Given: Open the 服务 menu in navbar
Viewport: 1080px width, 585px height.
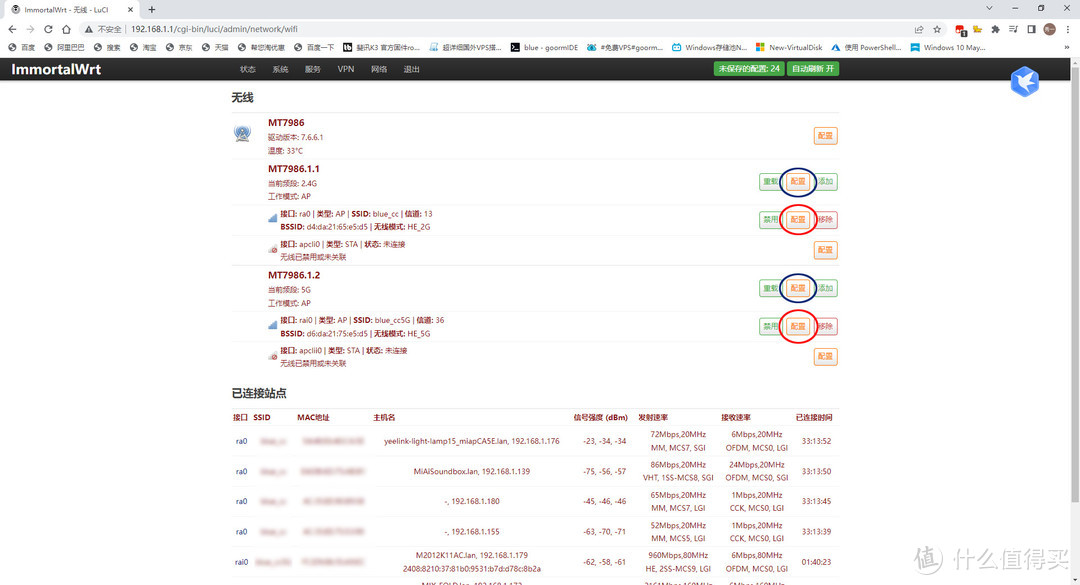Looking at the screenshot, I should 313,70.
